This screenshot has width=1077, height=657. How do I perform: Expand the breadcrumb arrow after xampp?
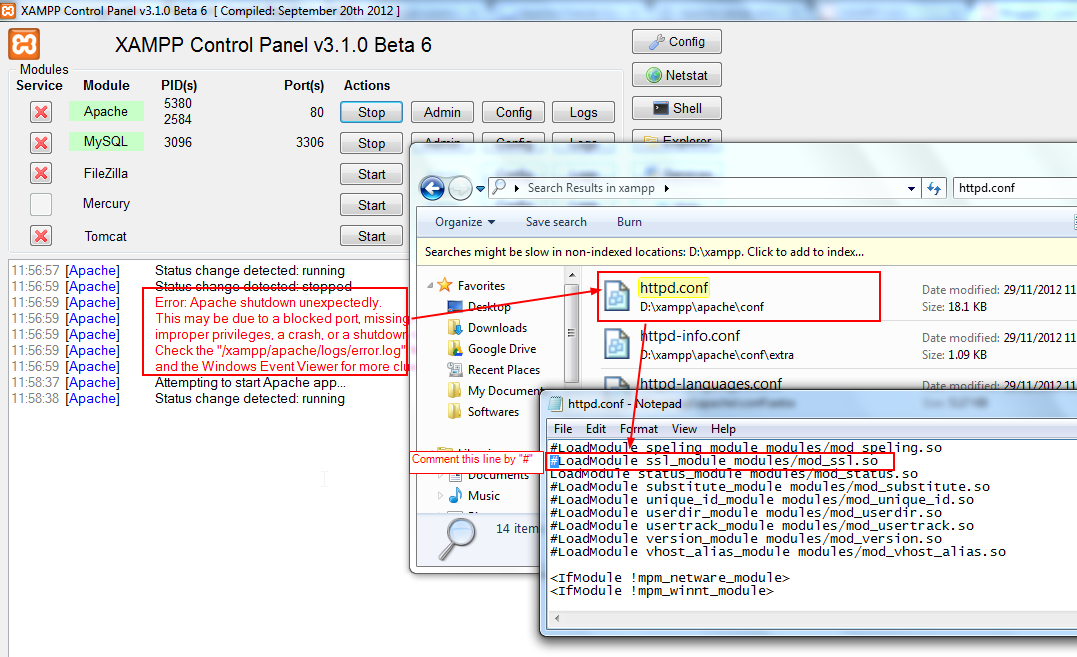666,188
